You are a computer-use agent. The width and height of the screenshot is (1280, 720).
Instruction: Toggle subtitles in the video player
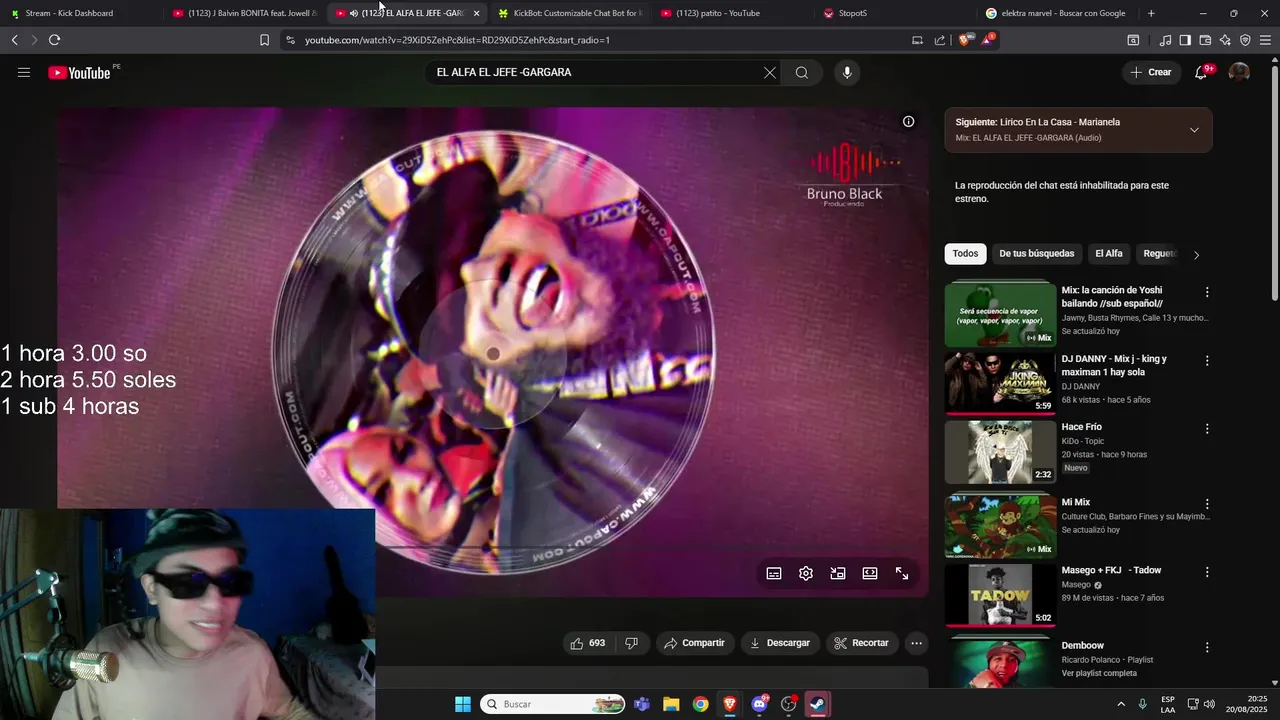click(774, 573)
